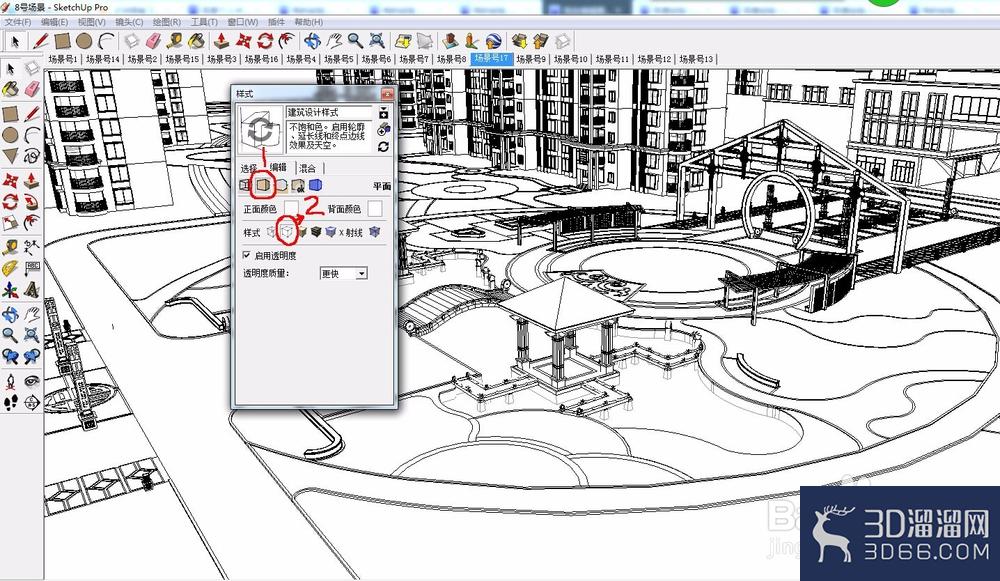The height and width of the screenshot is (581, 1000).
Task: Click the Position Camera tool
Action: pyautogui.click(x=10, y=381)
